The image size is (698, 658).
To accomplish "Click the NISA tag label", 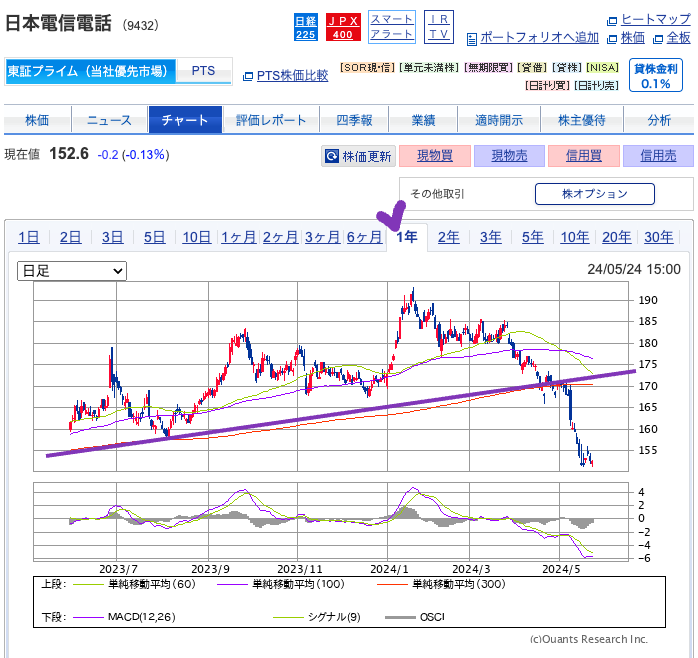I will (x=603, y=68).
